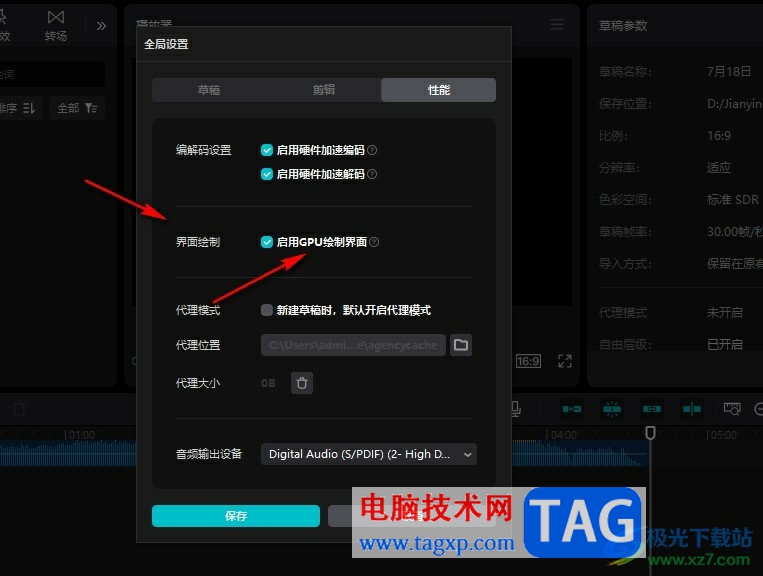Open help icon next to 启用硬件加速编码
Viewport: 763px width, 576px height.
372,150
